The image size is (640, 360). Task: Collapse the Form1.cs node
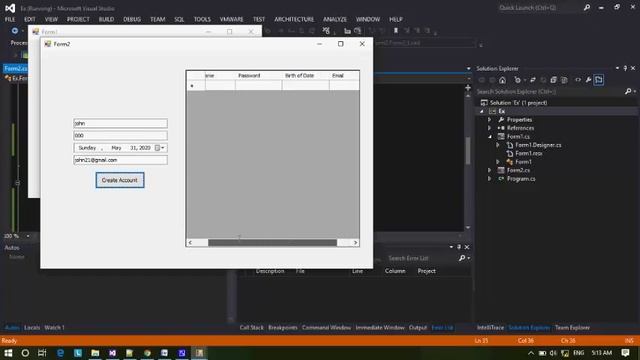(x=490, y=137)
